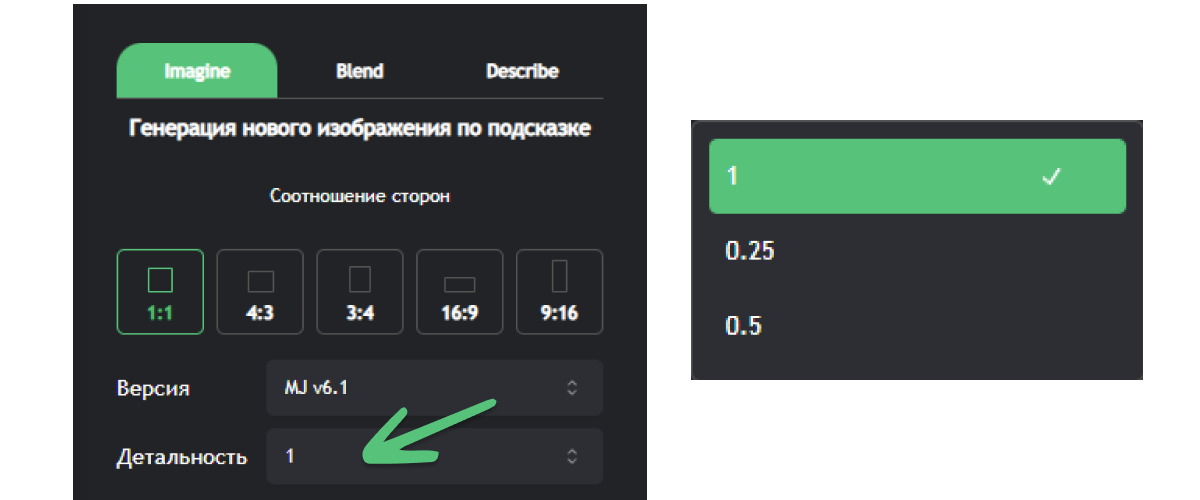Switch to the Imagine tab
Screen dimensions: 1200x500
(x=197, y=71)
